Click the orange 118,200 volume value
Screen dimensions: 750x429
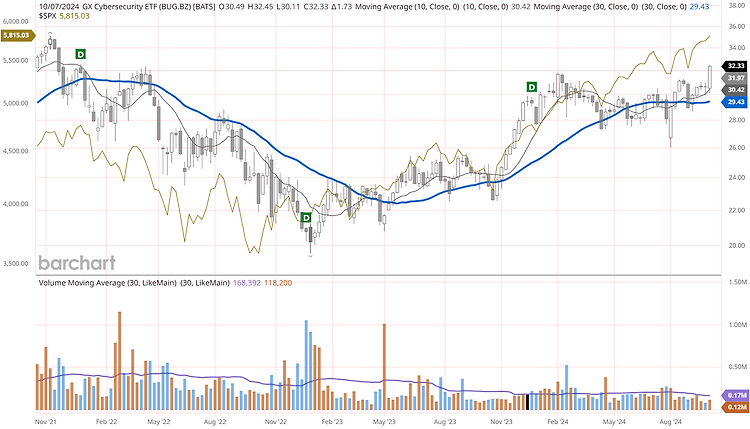278,283
